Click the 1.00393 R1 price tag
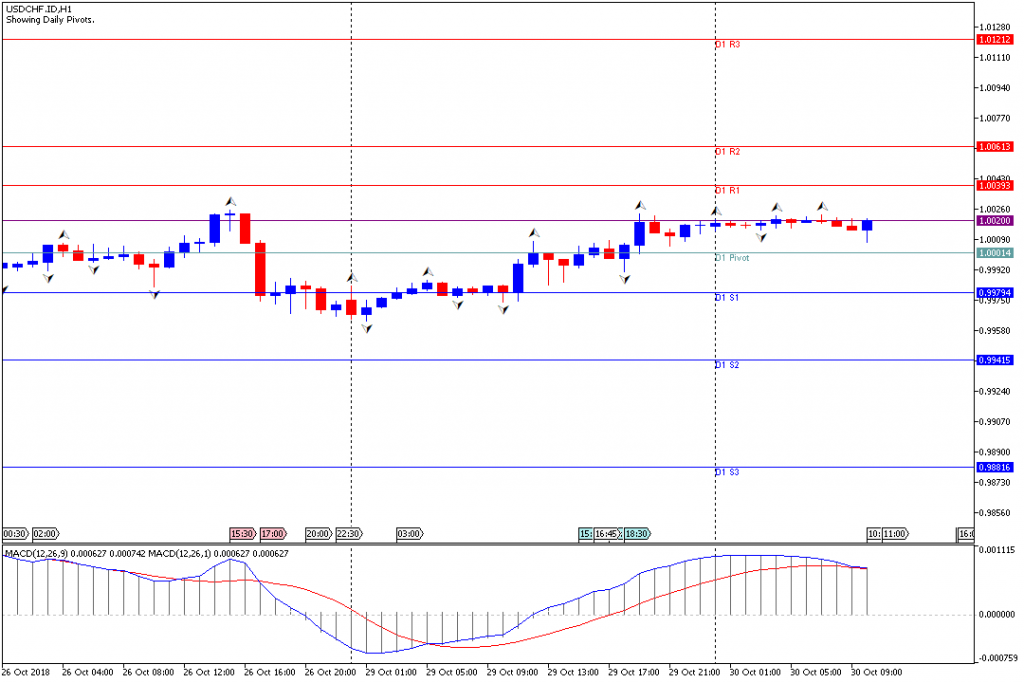1024x683 pixels. point(994,186)
